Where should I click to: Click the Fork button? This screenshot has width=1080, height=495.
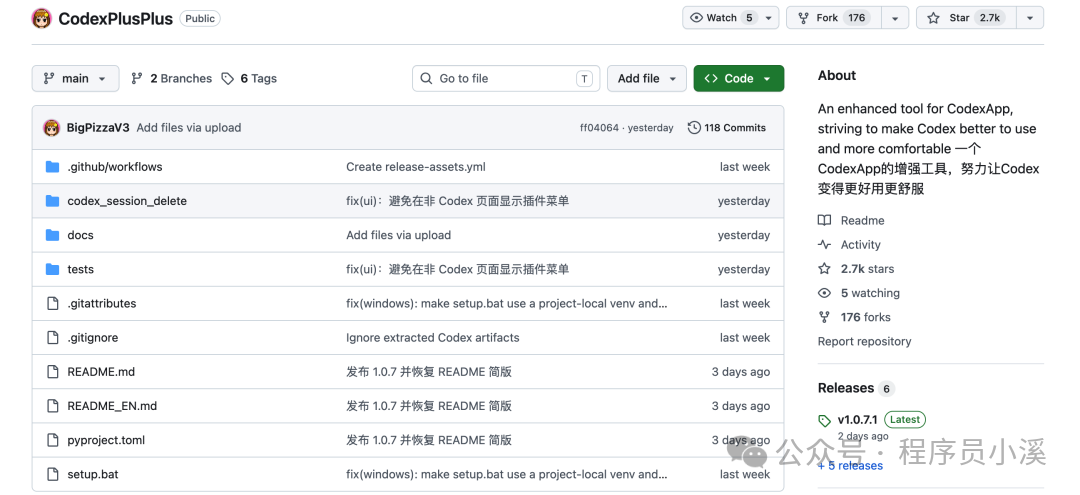click(832, 18)
